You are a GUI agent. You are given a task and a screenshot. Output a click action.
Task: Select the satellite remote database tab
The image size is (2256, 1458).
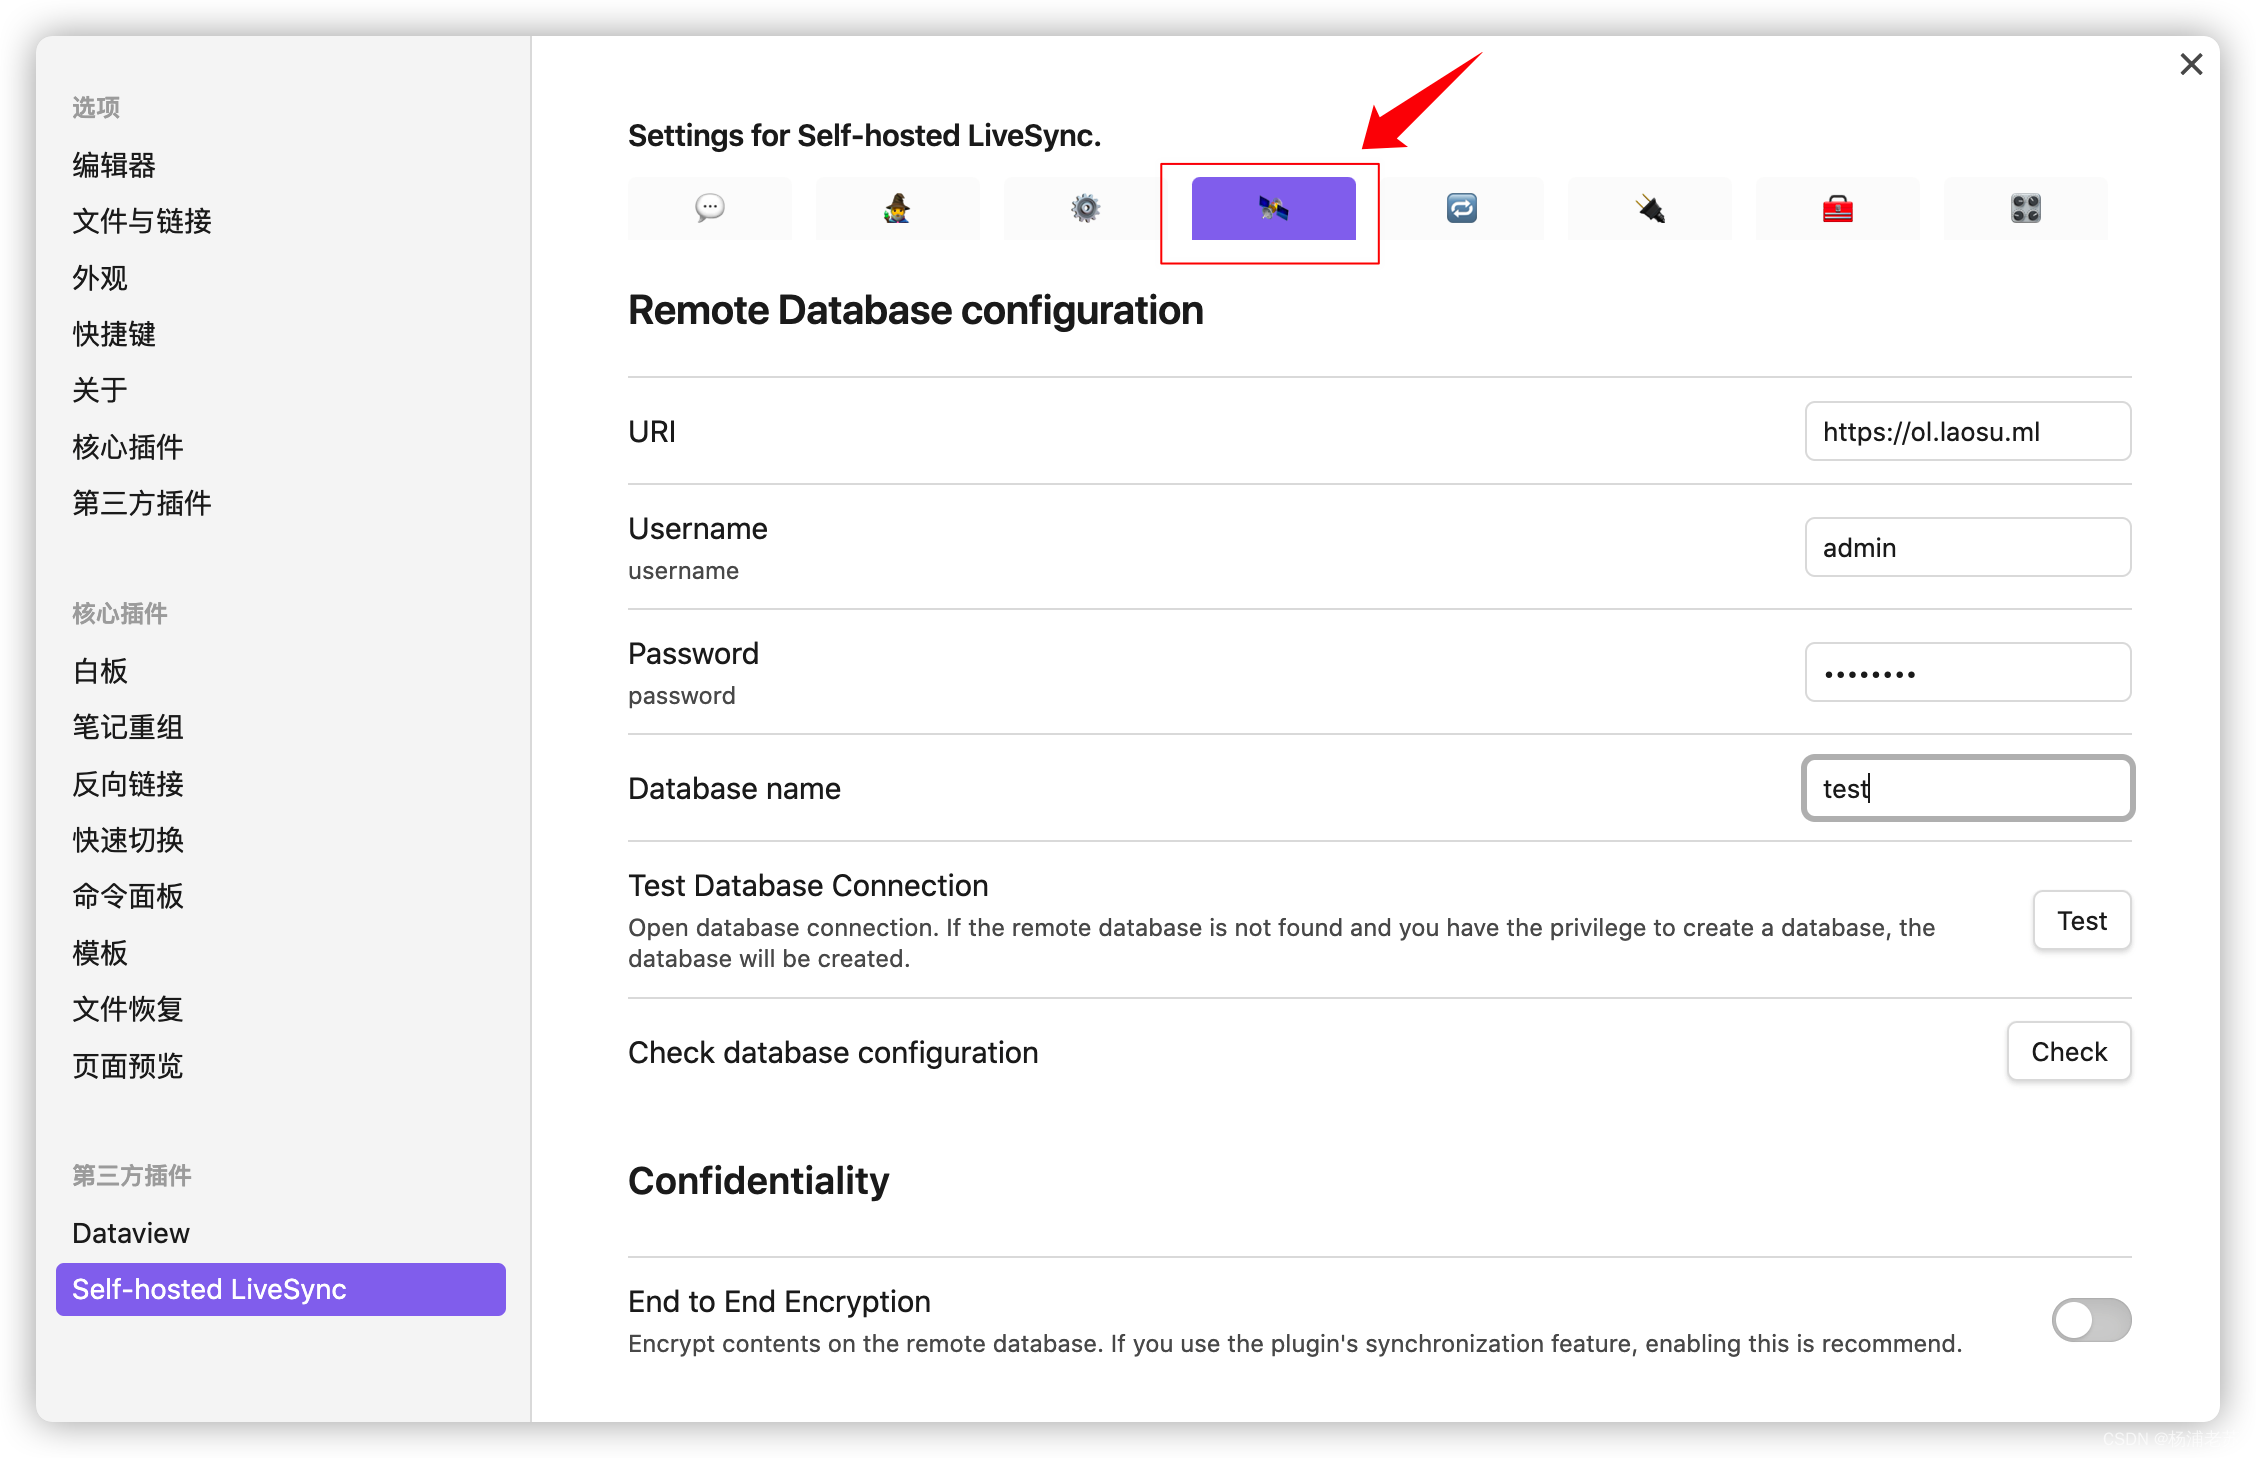[x=1273, y=209]
